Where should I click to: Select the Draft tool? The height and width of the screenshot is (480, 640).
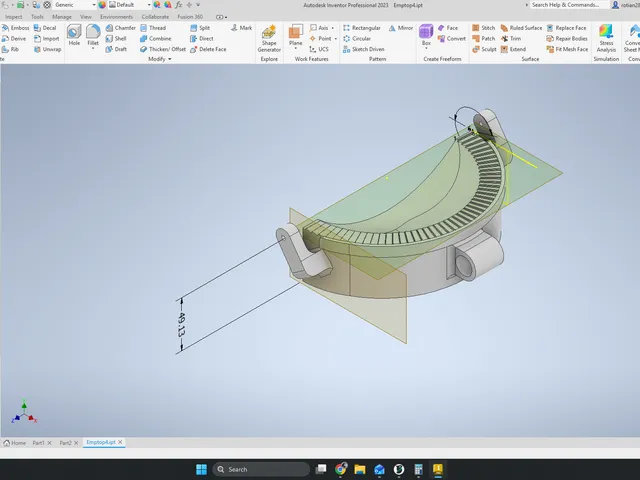pos(116,49)
